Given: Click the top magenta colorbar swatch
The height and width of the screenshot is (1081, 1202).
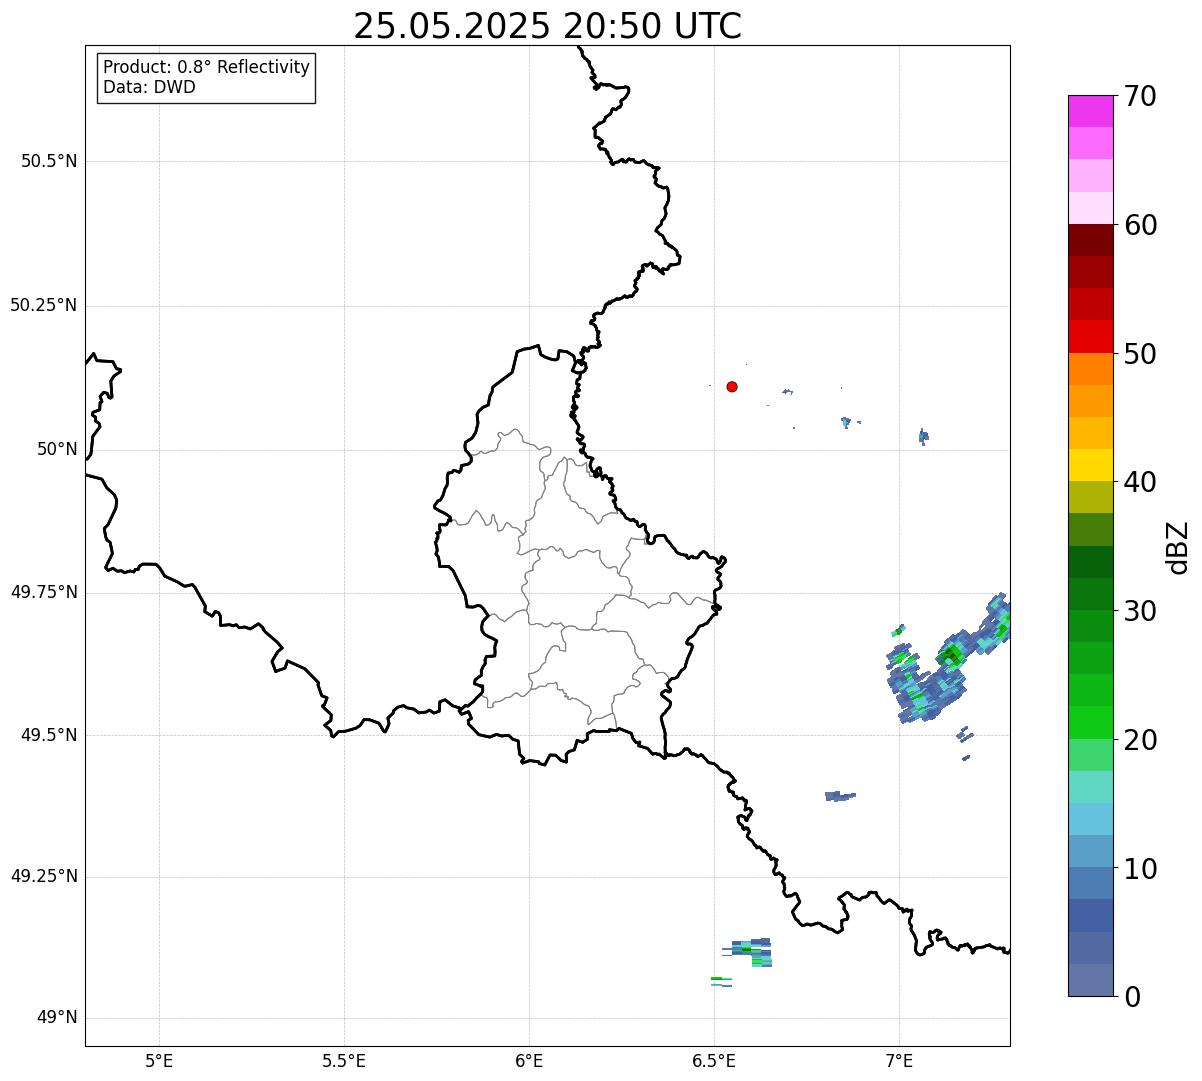Looking at the screenshot, I should 1091,111.
